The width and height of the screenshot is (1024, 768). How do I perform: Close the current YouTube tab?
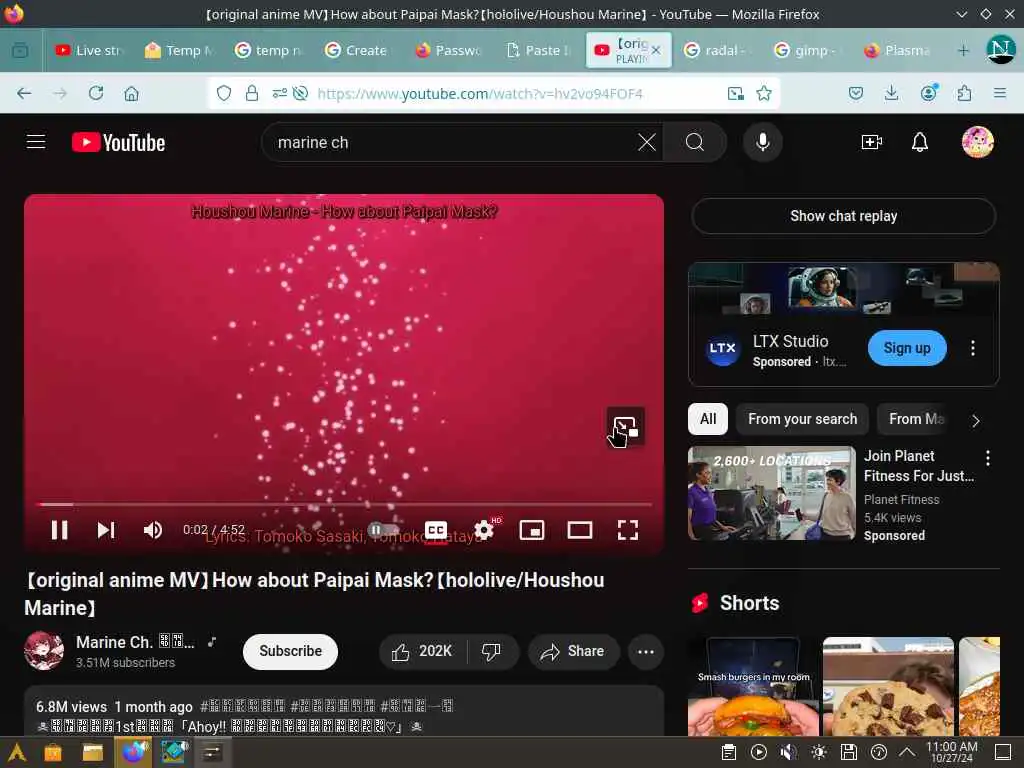(x=656, y=50)
